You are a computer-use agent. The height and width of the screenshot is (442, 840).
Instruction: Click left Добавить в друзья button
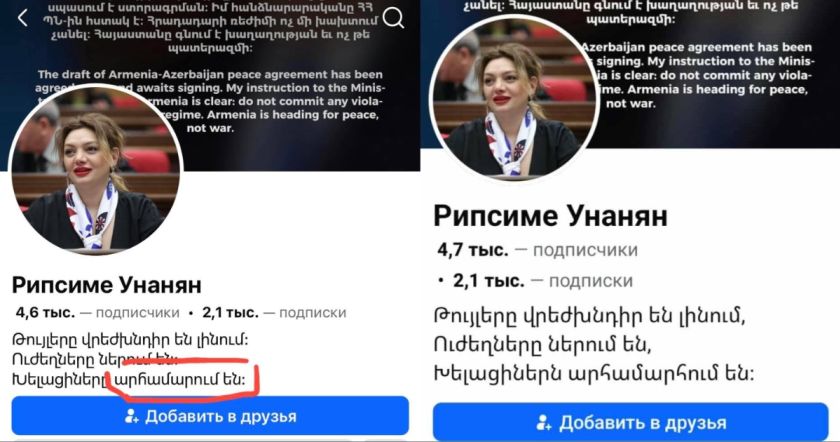point(210,416)
